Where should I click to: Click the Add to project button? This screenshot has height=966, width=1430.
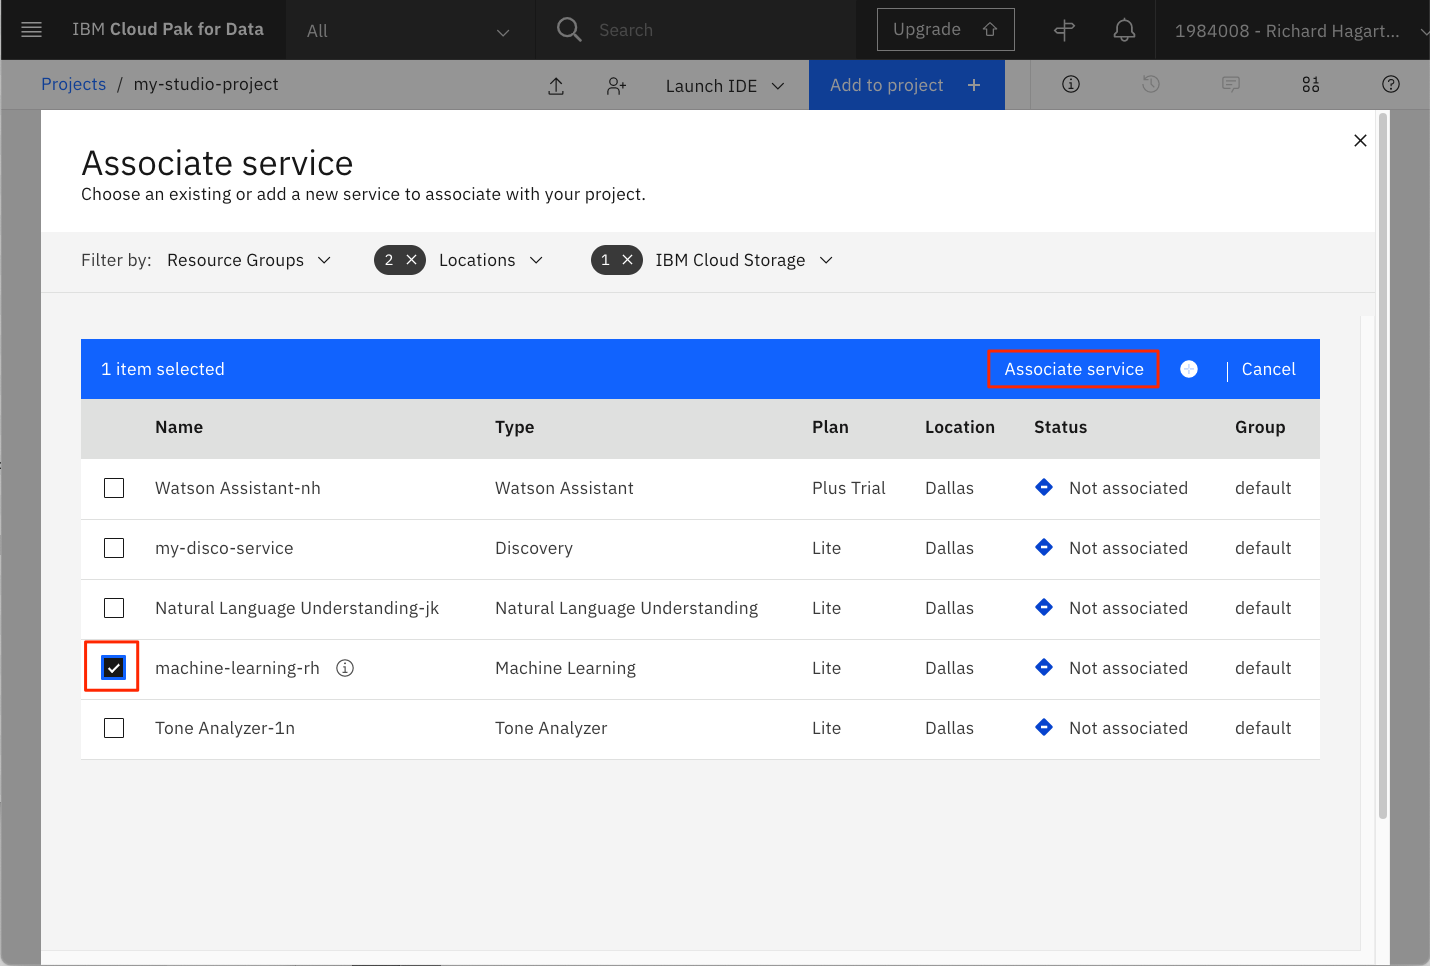pyautogui.click(x=906, y=85)
